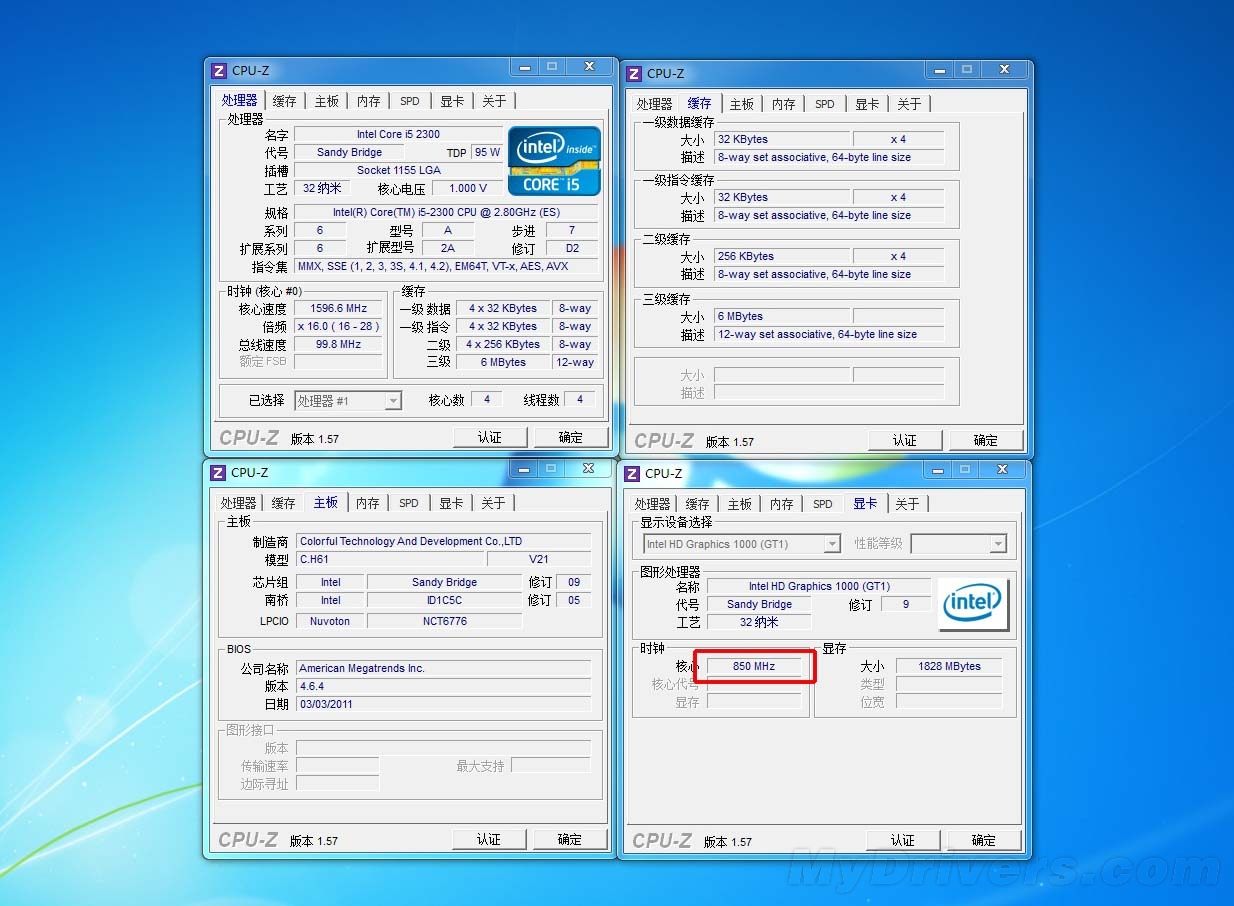
Task: Click the L3 cache size "6 MBytes" in 缓存 window
Action: (x=782, y=316)
